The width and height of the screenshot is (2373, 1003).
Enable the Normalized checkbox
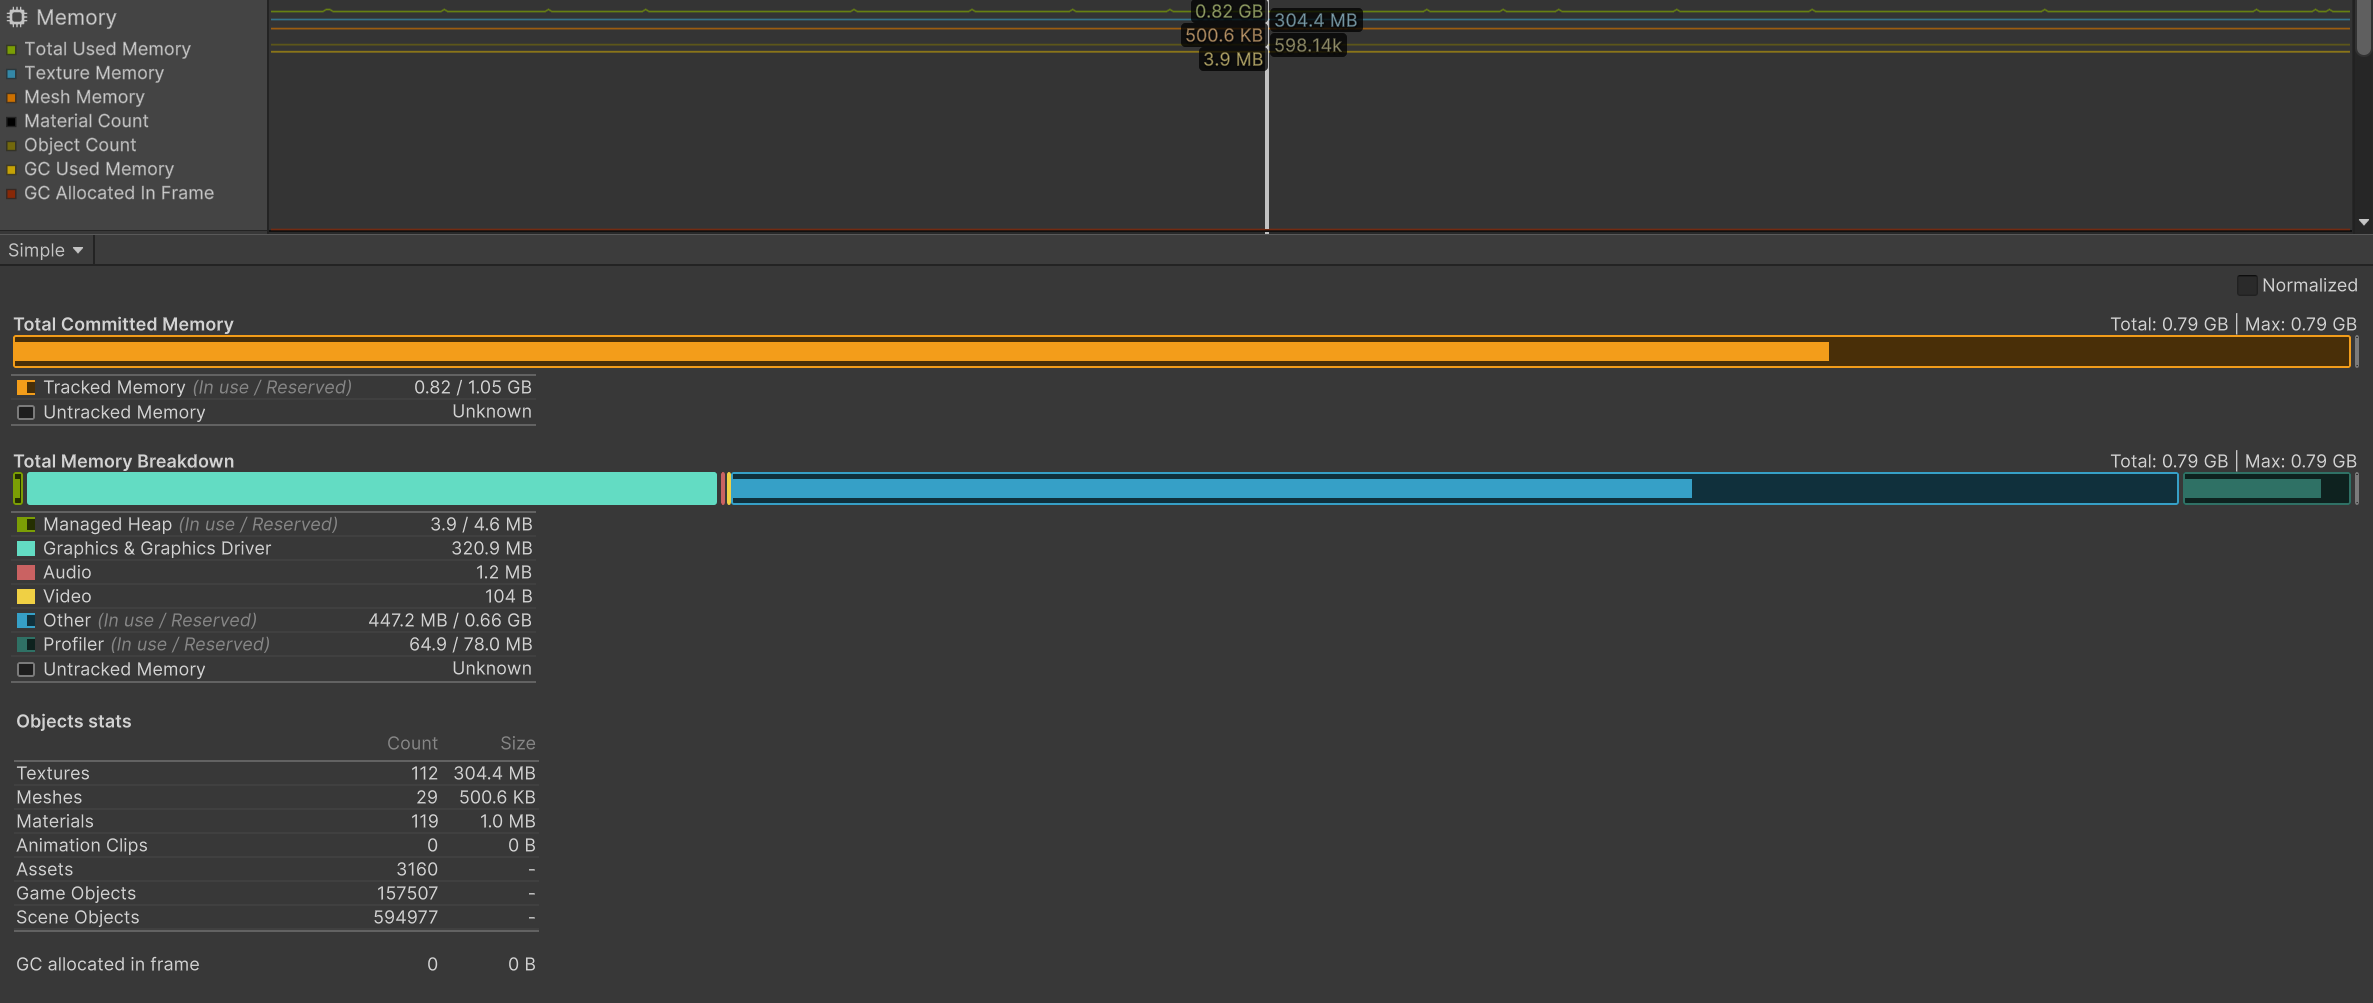click(2247, 285)
